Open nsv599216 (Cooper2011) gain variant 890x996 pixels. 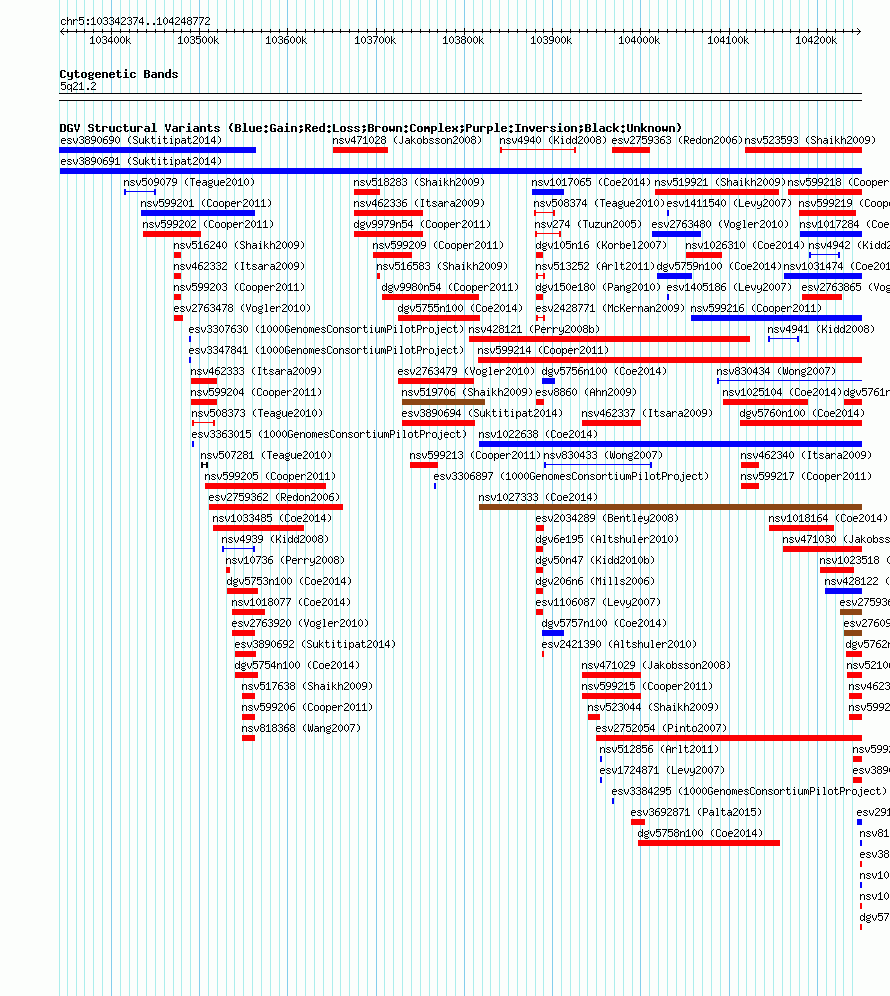pos(776,318)
